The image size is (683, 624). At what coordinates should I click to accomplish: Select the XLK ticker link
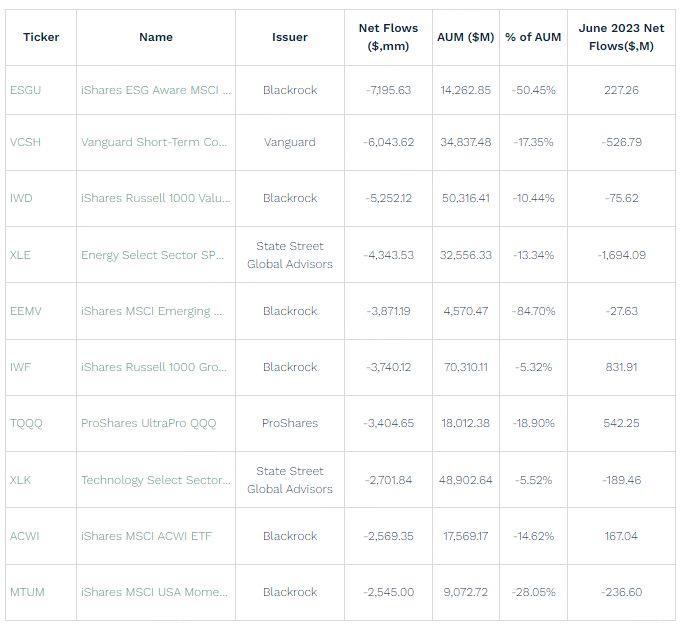click(x=21, y=480)
